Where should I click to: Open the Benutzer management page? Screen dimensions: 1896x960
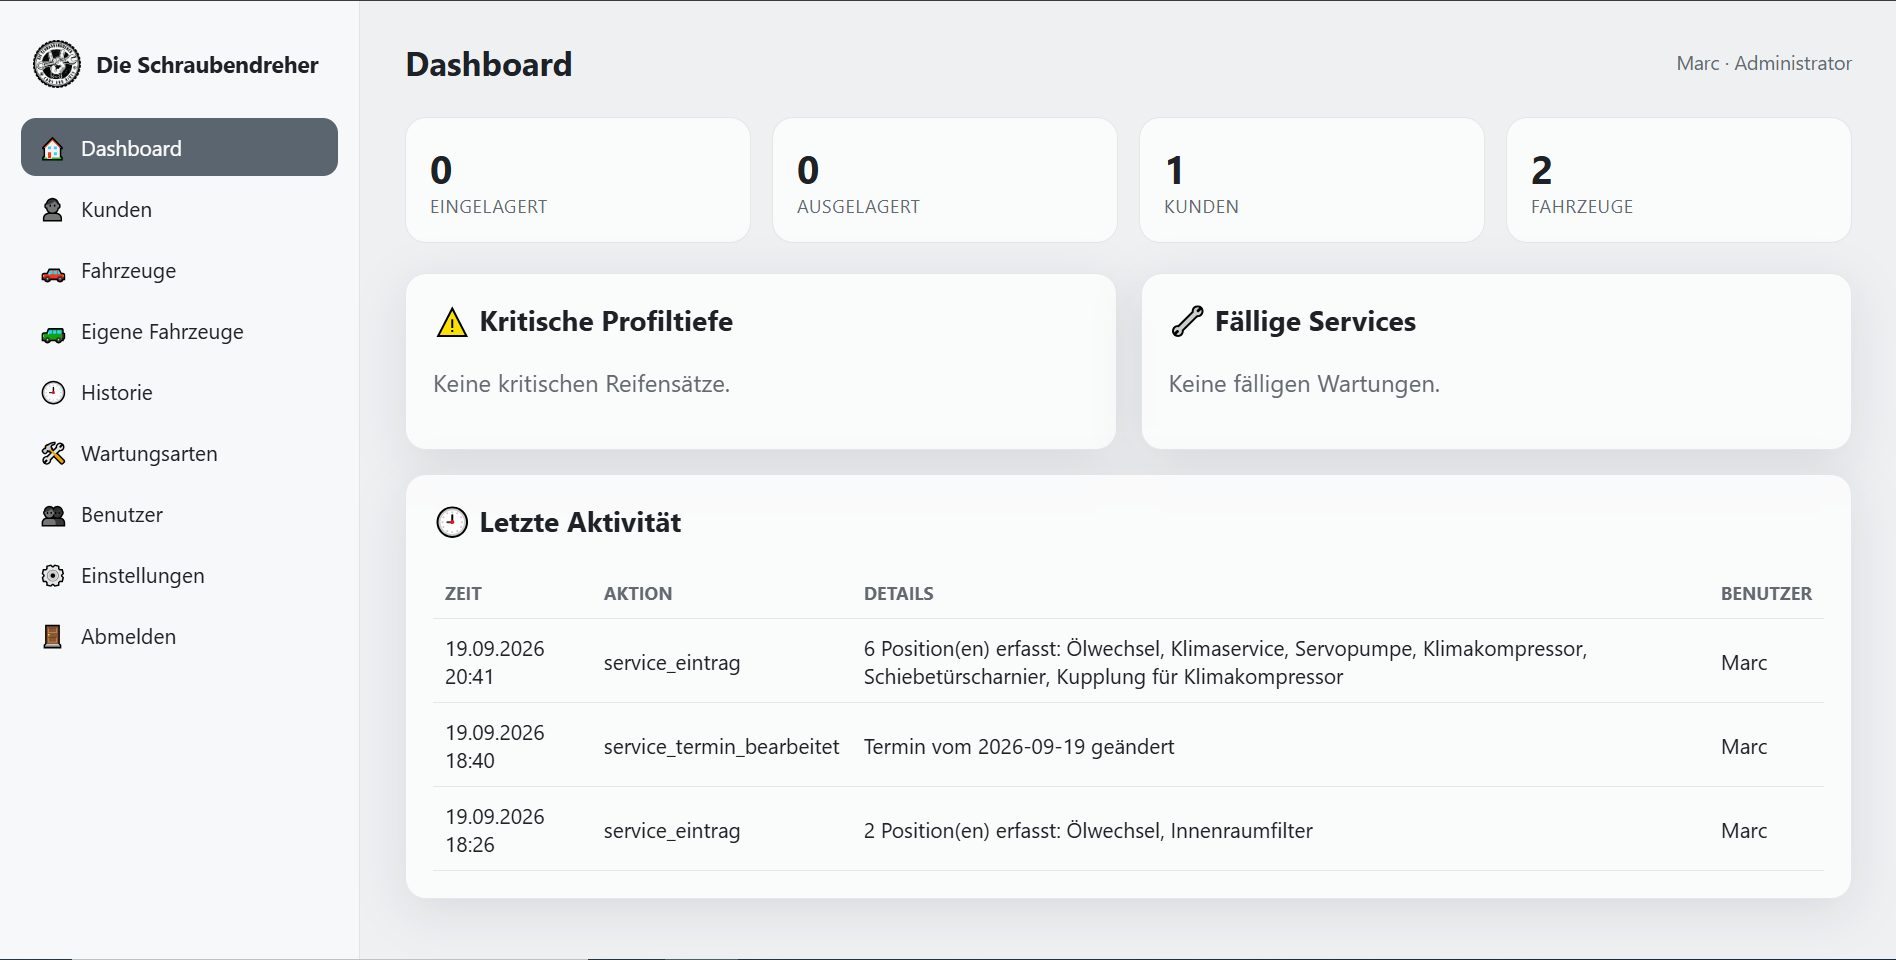(179, 515)
